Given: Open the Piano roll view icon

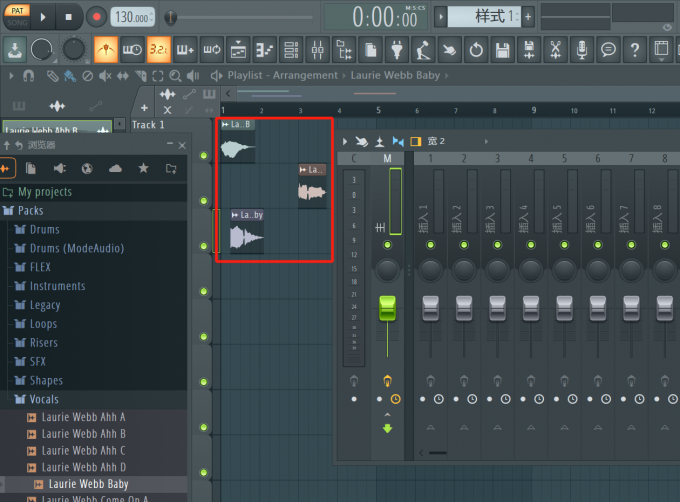Looking at the screenshot, I should click(x=265, y=50).
